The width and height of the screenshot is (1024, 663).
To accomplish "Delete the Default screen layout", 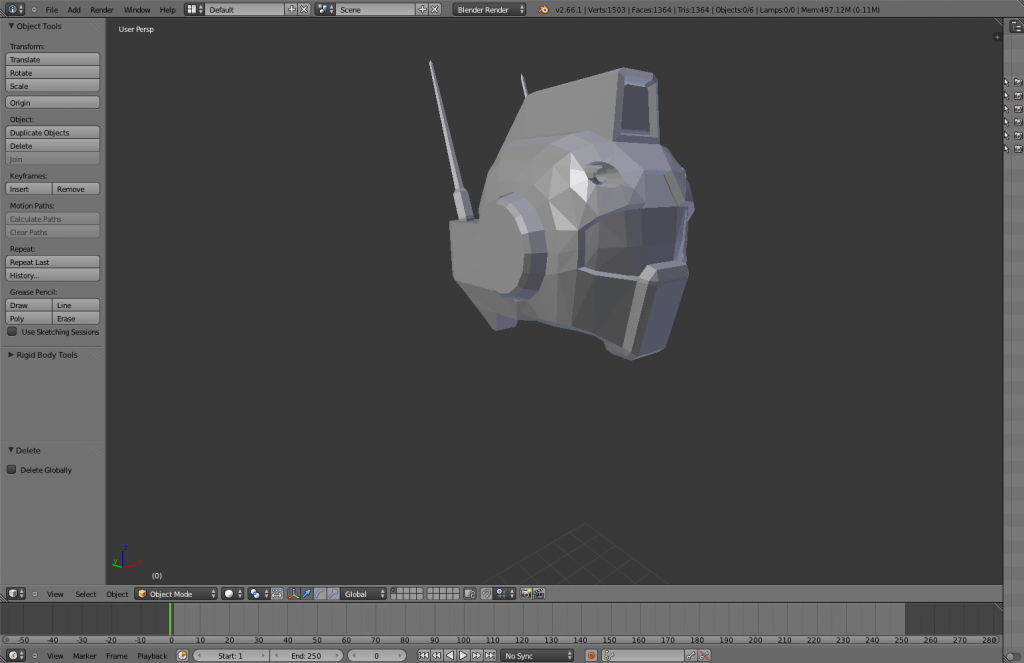I will [x=304, y=9].
